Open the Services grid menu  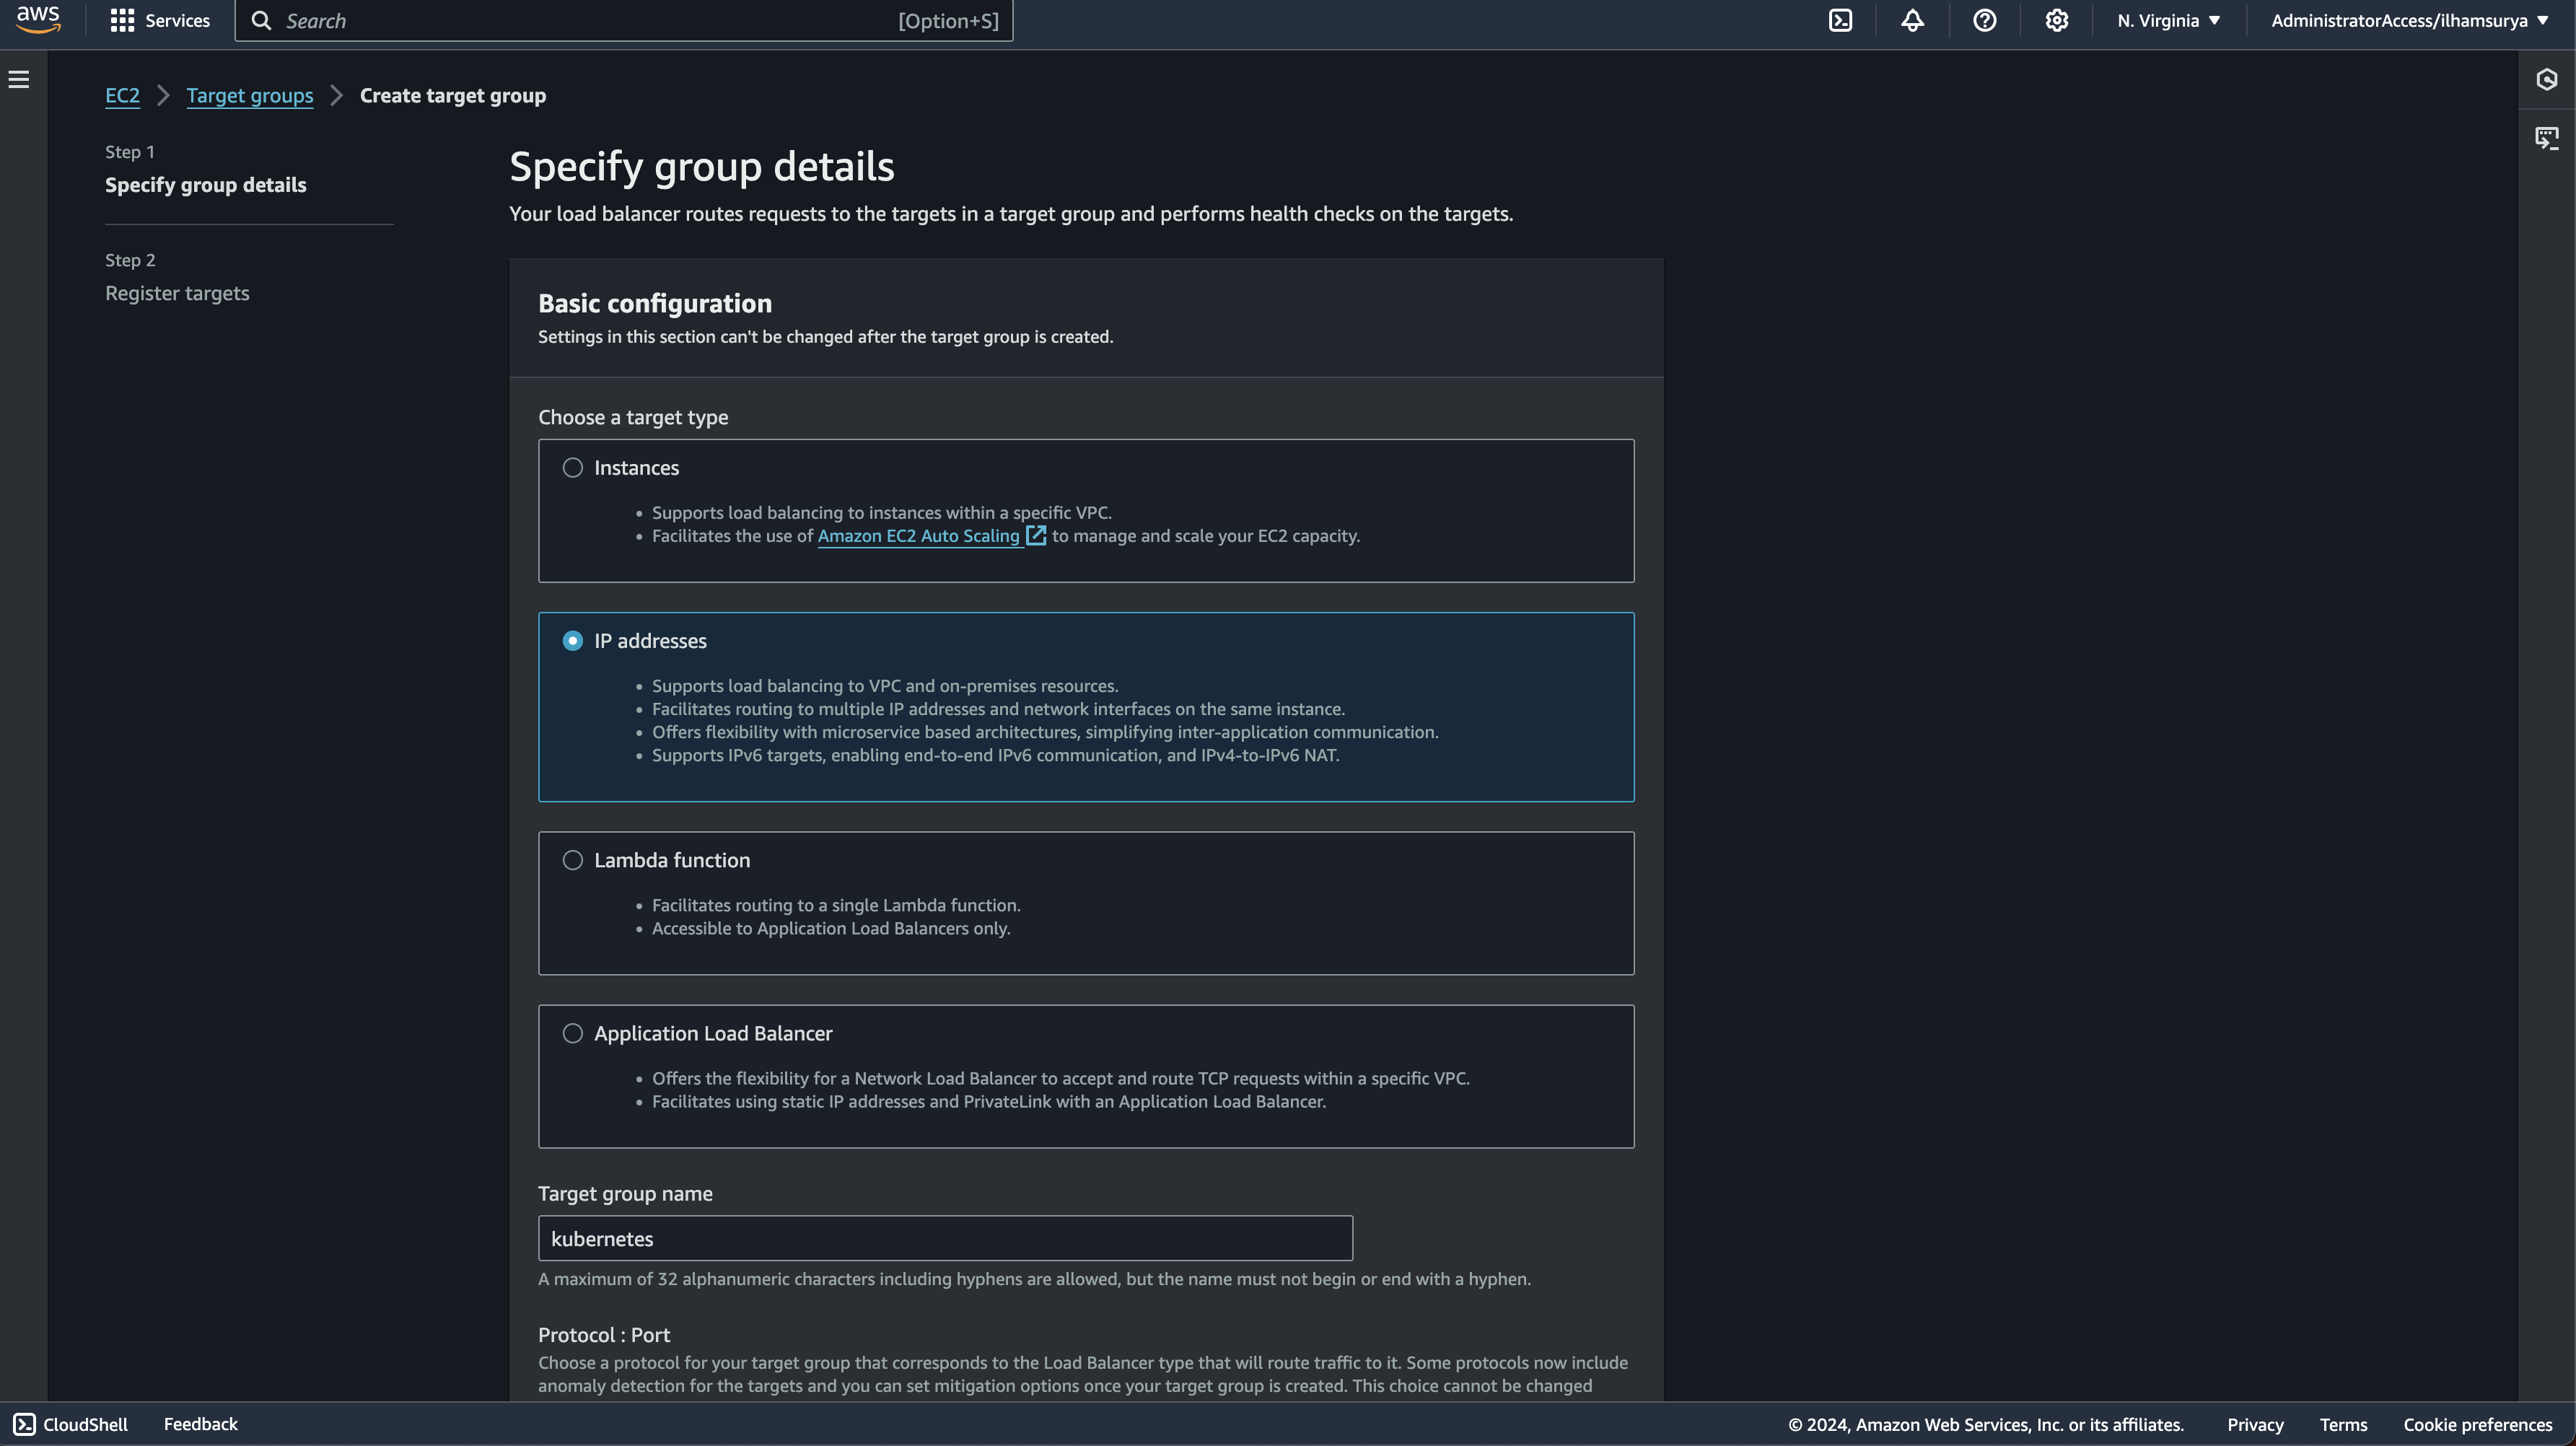pyautogui.click(x=122, y=21)
